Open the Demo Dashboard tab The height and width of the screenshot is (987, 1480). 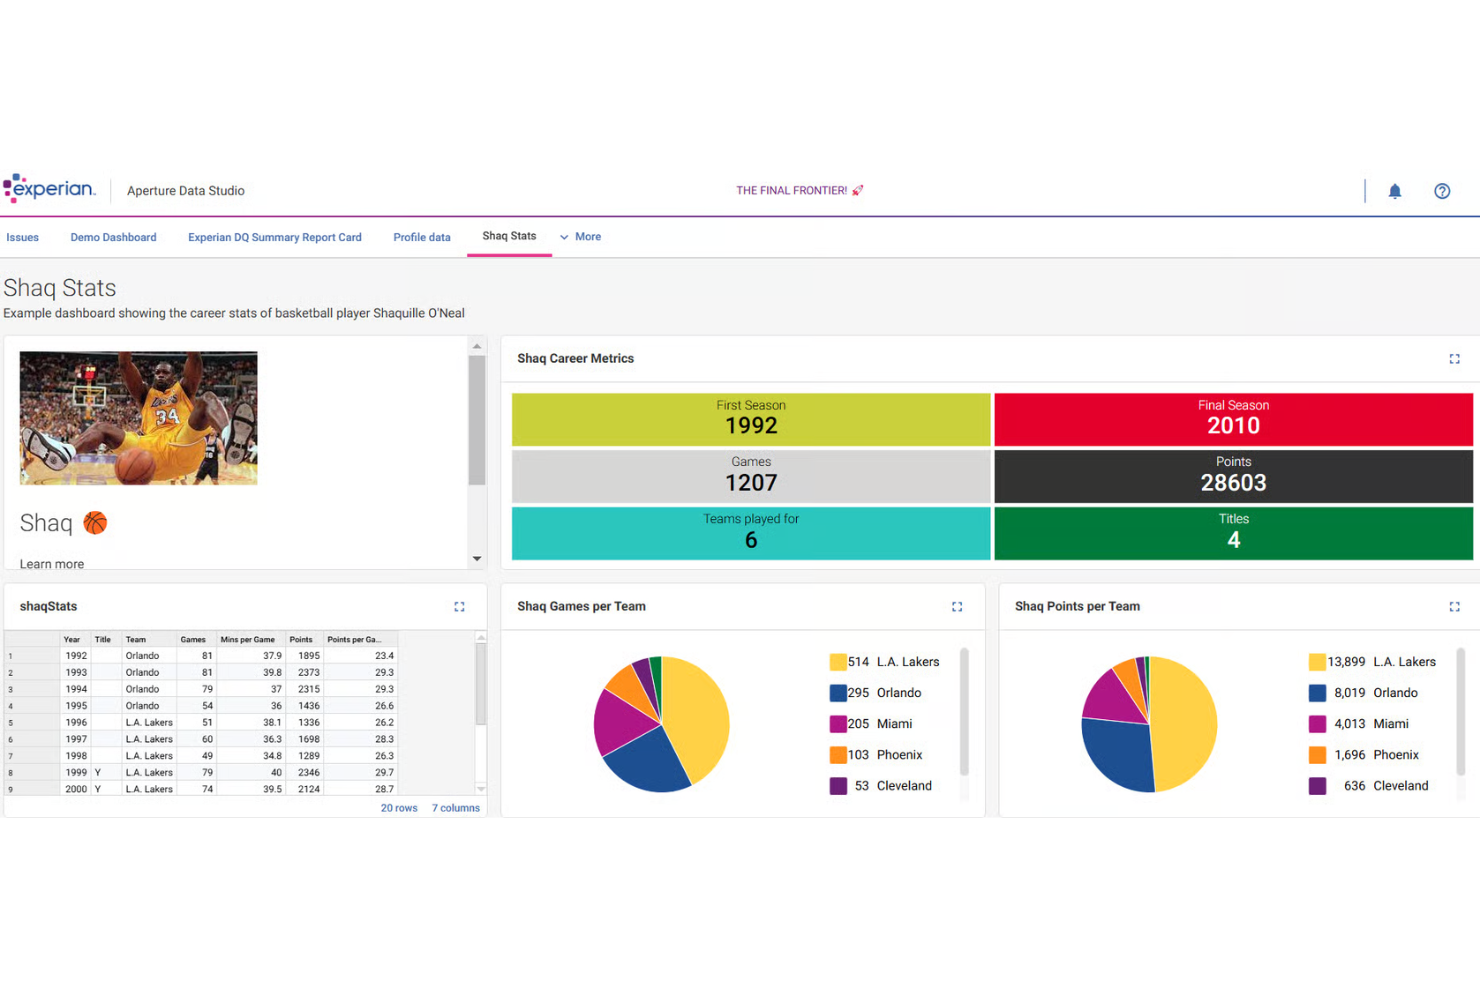tap(113, 237)
